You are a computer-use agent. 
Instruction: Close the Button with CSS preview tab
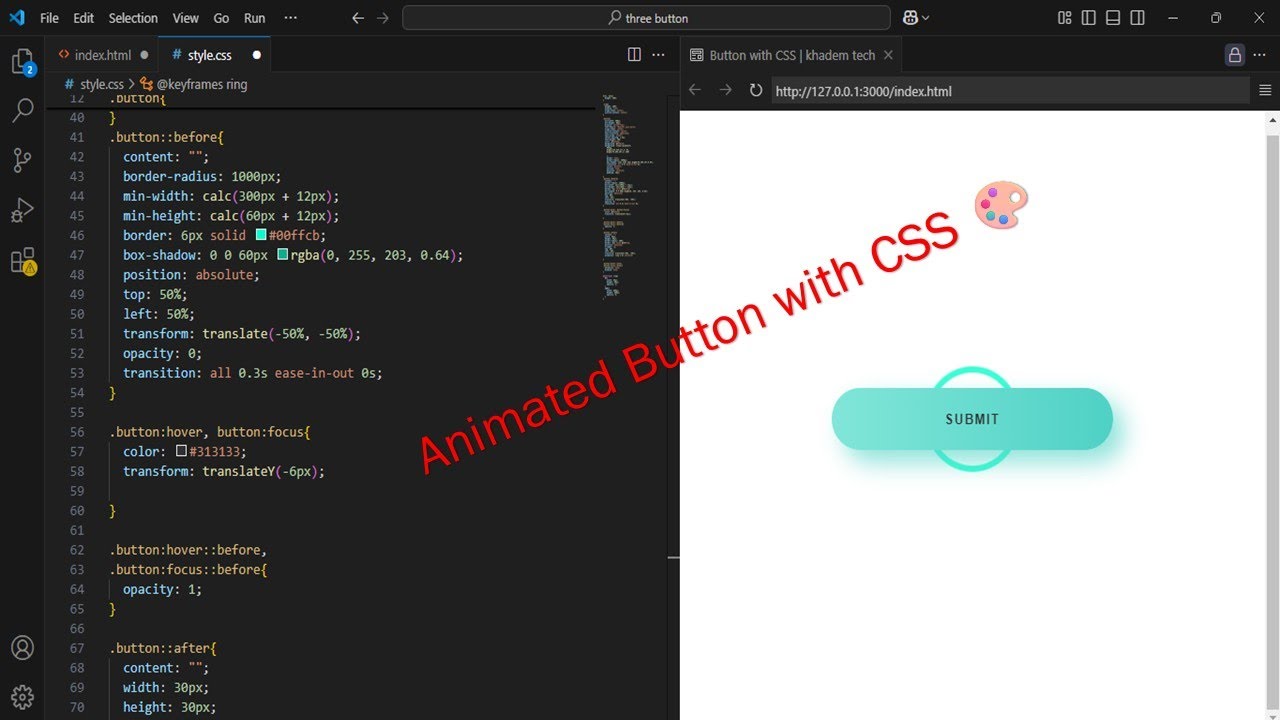[x=888, y=55]
